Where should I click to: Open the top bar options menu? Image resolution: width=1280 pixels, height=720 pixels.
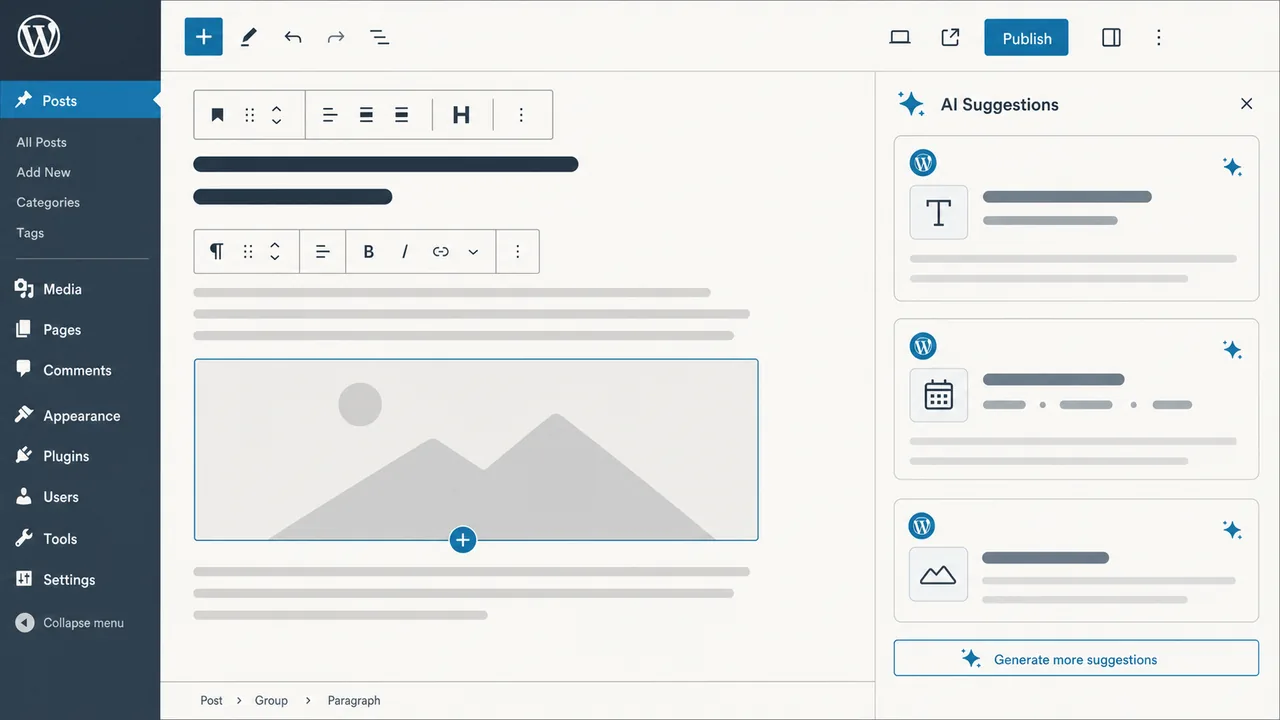1158,37
